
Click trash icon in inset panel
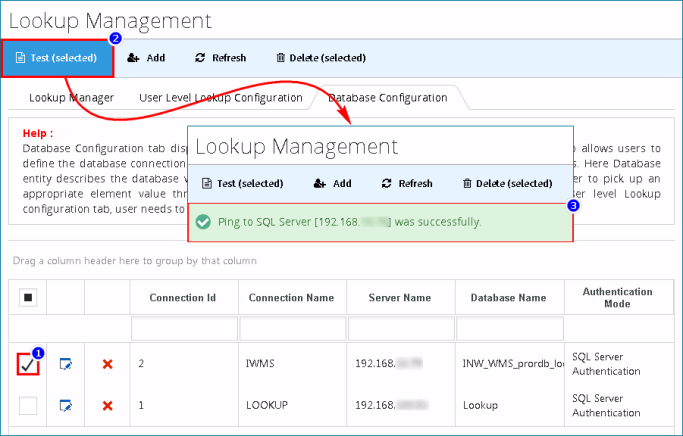(467, 183)
